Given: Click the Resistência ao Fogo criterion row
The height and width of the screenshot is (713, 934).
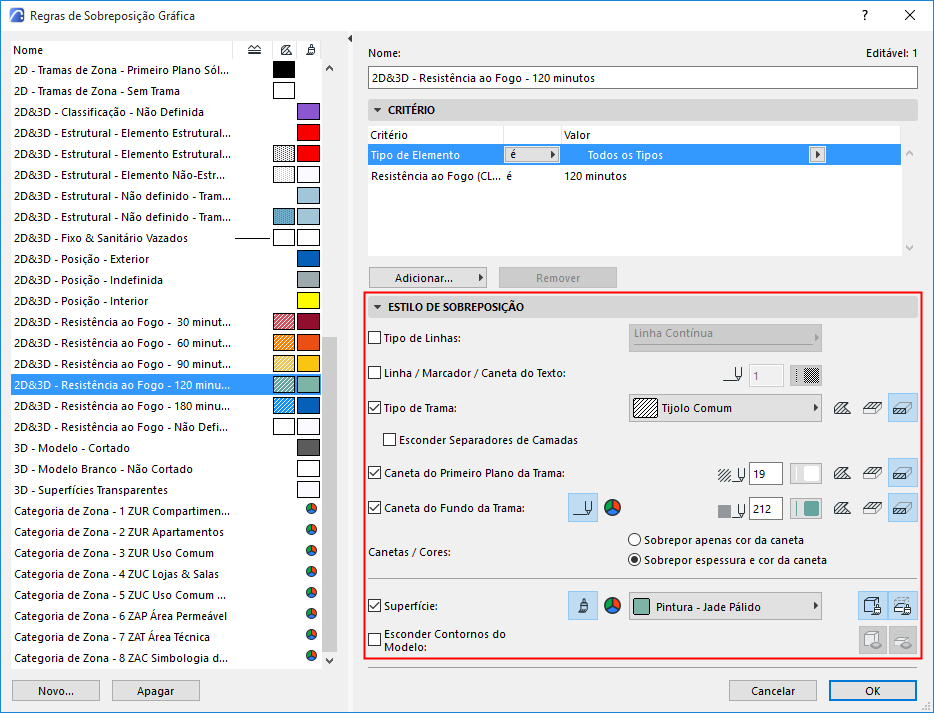Looking at the screenshot, I should (634, 176).
